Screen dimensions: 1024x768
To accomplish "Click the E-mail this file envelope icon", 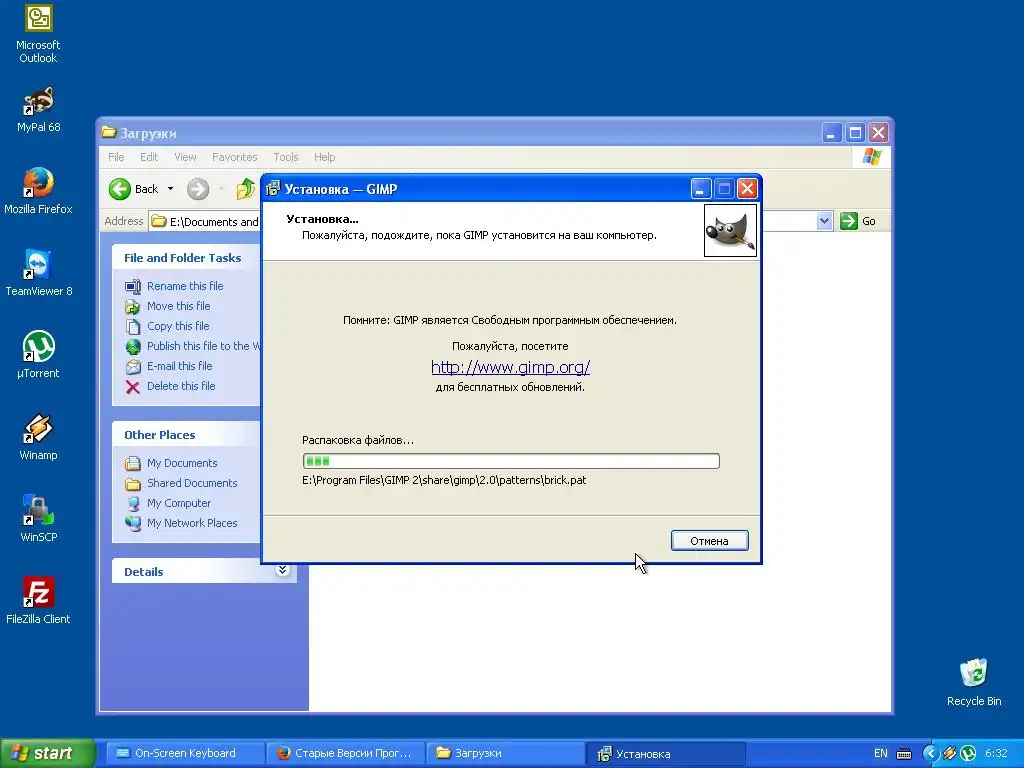I will point(133,367).
